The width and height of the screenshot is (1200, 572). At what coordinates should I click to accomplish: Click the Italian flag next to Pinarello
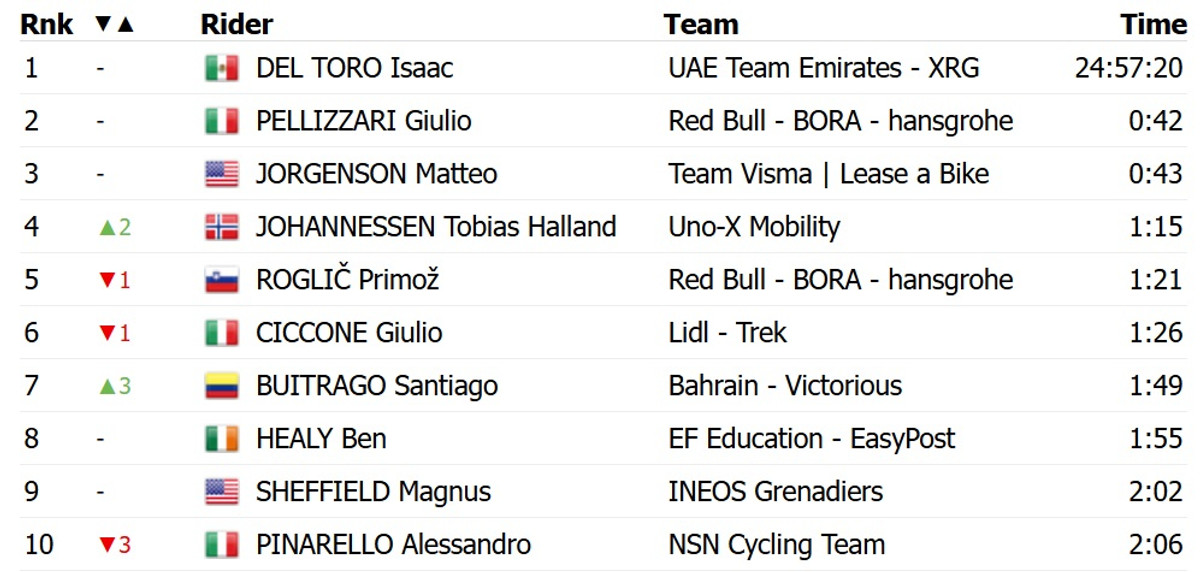click(221, 545)
